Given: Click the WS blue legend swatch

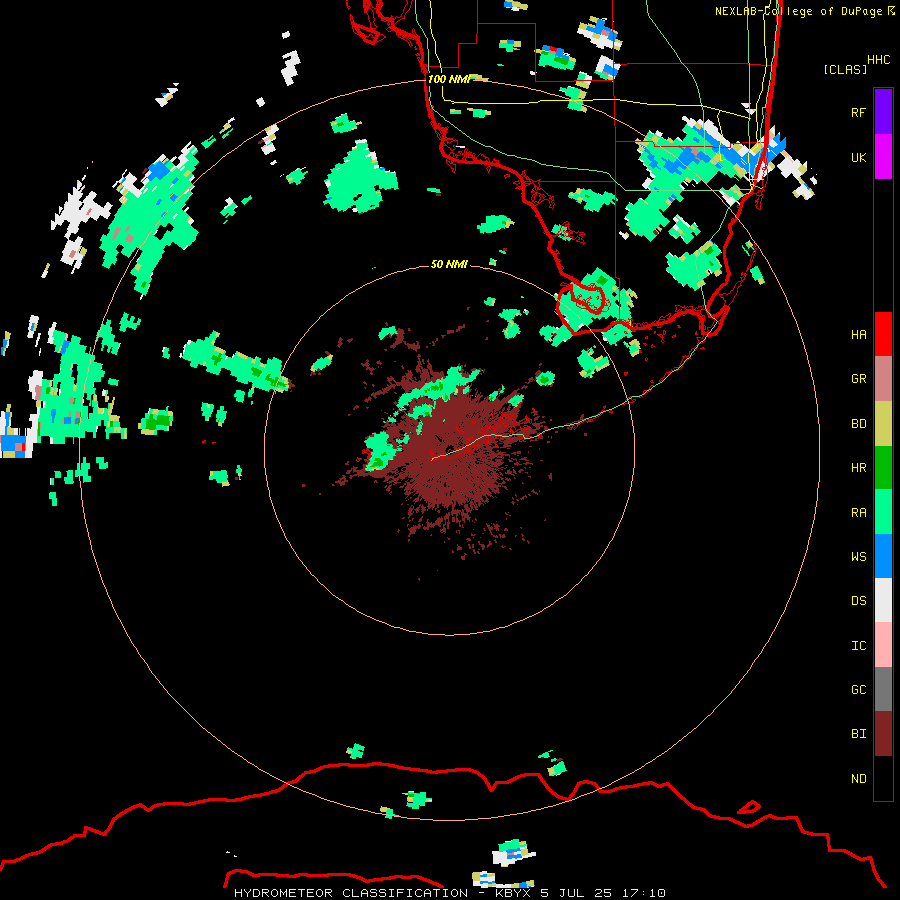Looking at the screenshot, I should 883,556.
